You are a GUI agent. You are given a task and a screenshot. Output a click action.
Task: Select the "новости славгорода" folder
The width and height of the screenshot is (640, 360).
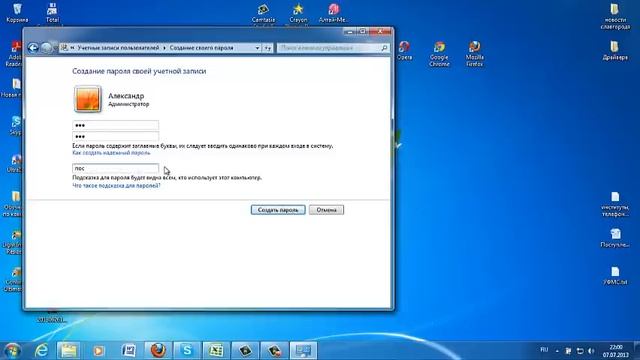615,17
